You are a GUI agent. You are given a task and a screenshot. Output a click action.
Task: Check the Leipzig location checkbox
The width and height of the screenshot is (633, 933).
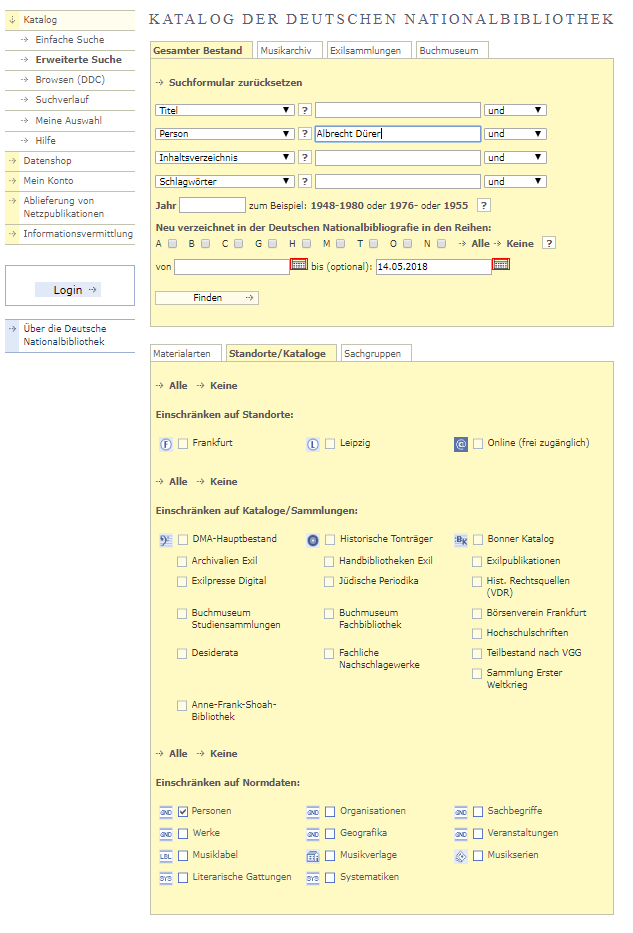pos(330,444)
